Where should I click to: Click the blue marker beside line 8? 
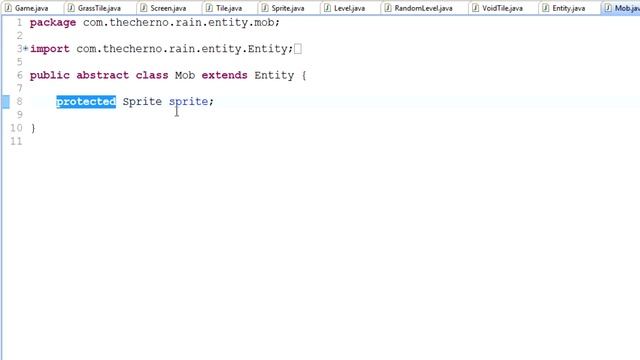tap(5, 102)
